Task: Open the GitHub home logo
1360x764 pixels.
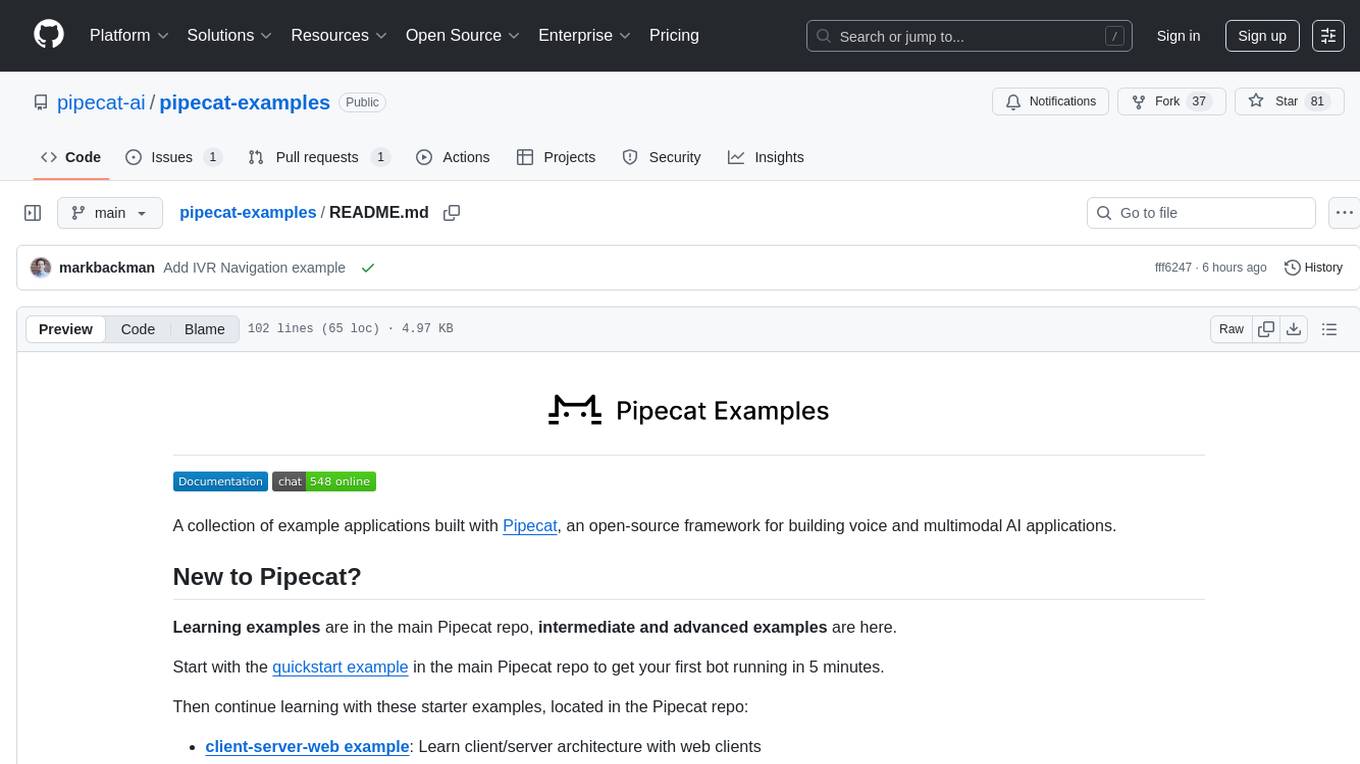Action: point(49,35)
